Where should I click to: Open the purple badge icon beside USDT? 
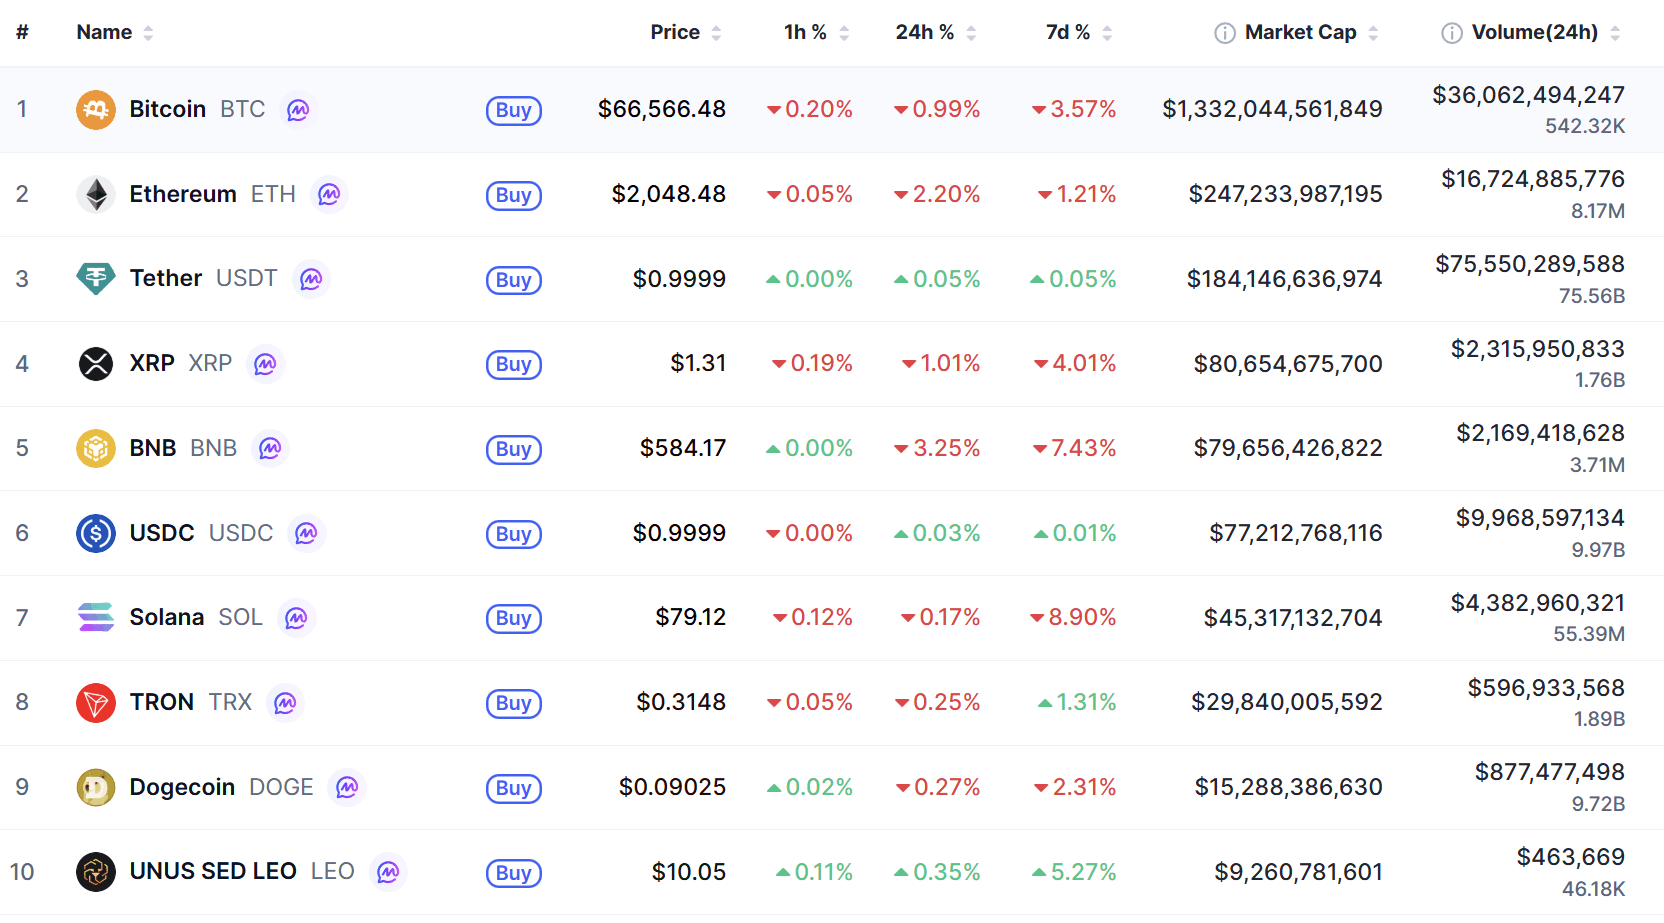[311, 279]
